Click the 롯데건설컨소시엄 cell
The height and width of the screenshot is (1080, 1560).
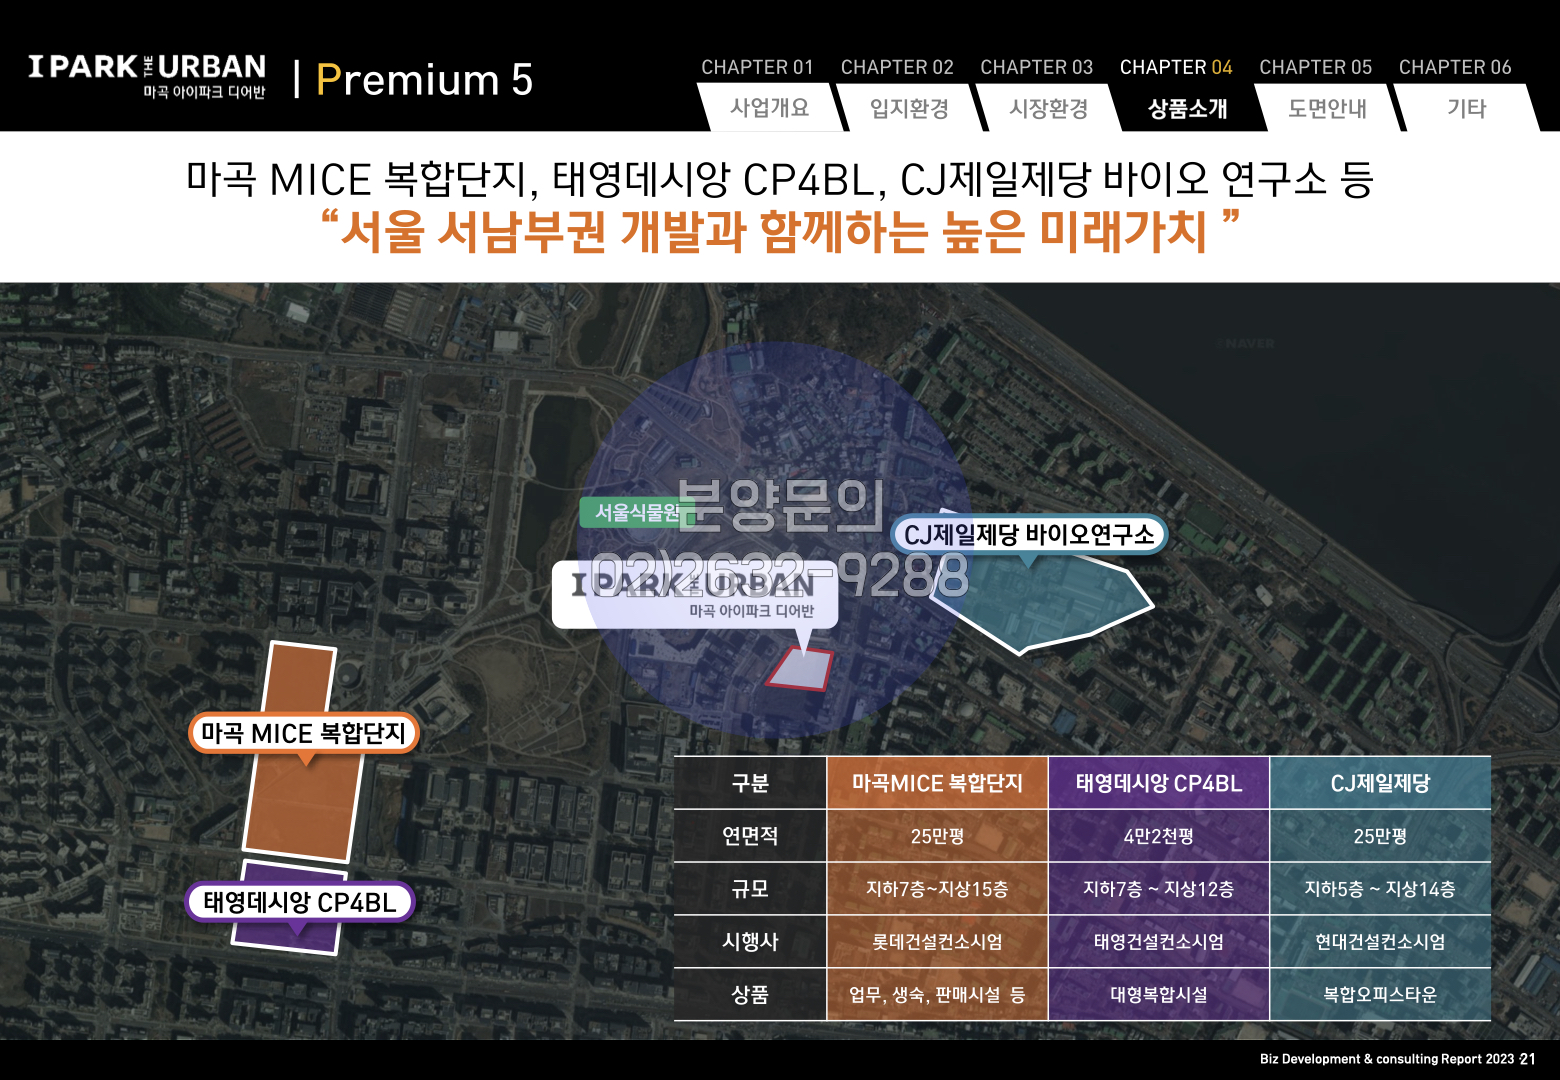pos(937,942)
